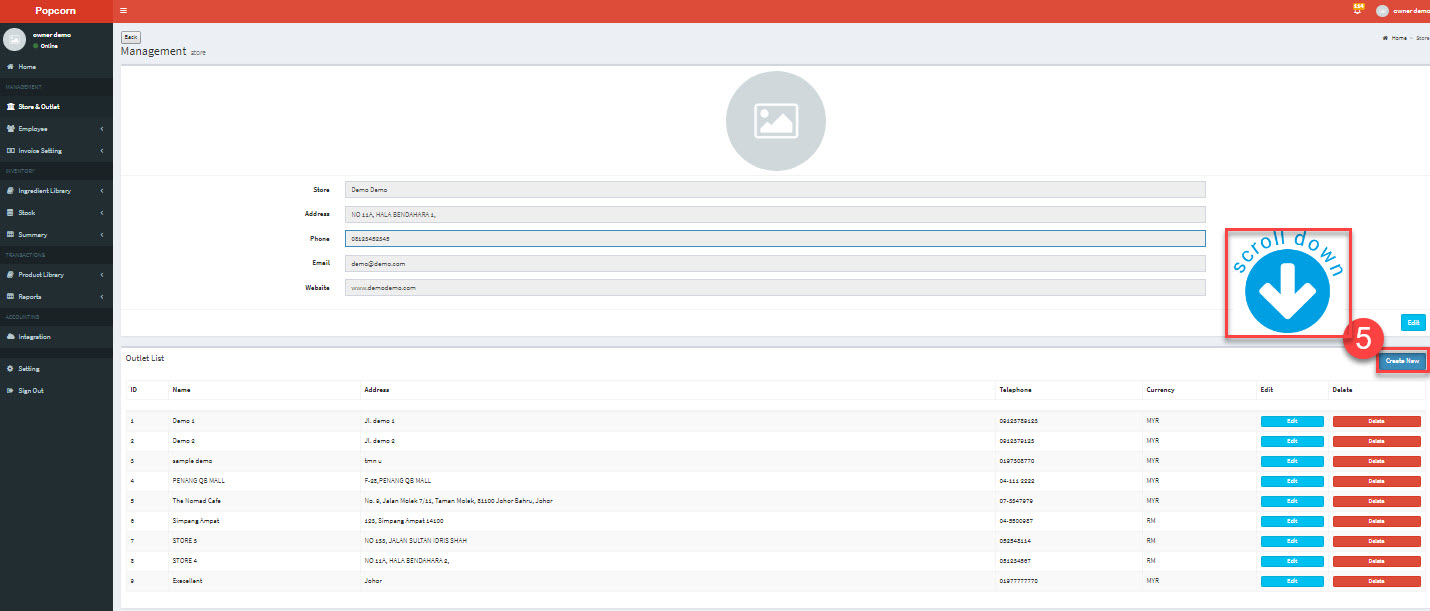Click the Sign Out icon in sidebar
The width and height of the screenshot is (1430, 611).
(x=10, y=391)
